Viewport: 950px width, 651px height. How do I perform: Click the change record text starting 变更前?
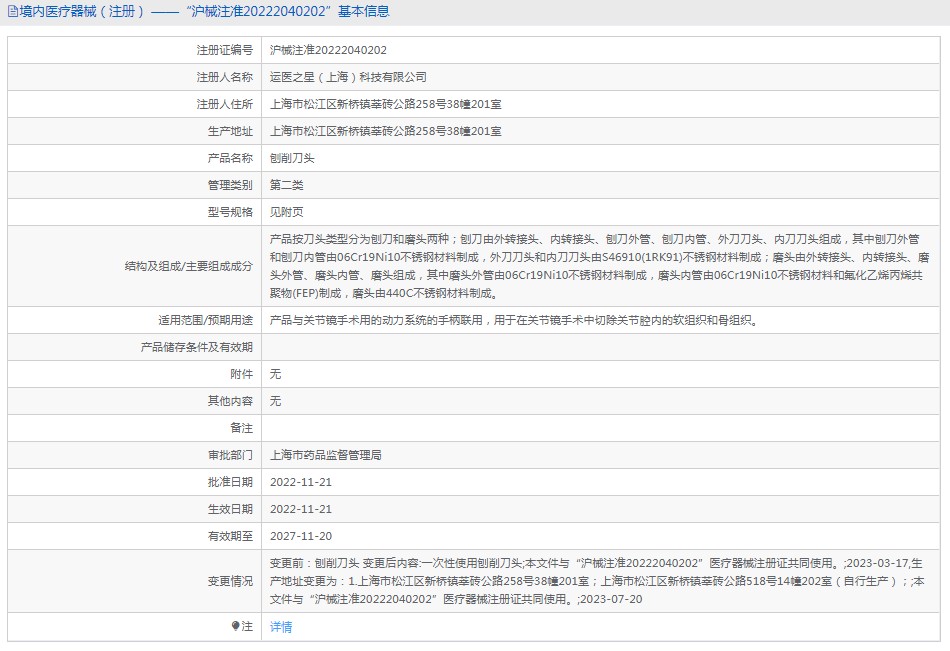(x=597, y=581)
